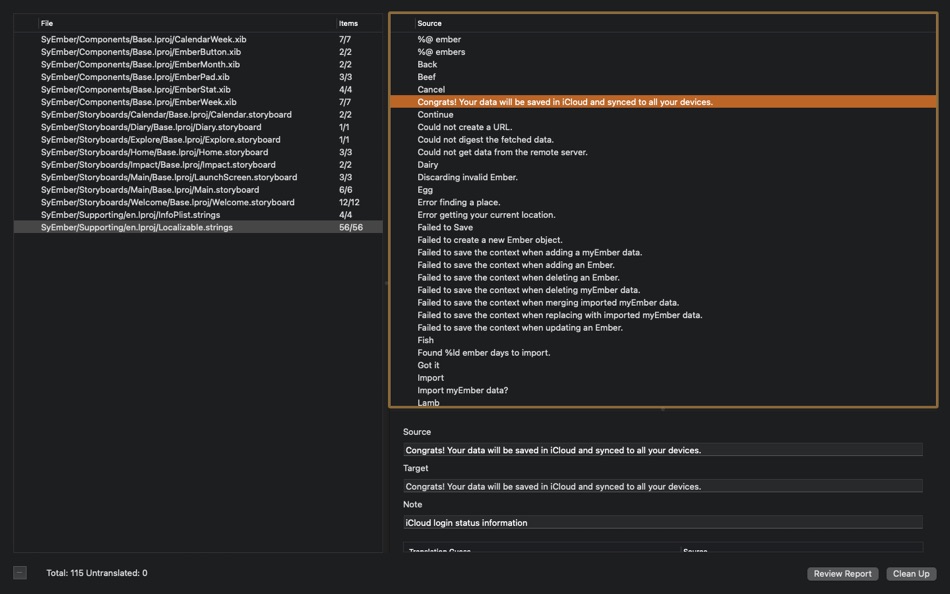Select LaunchScreen.storyboard file row
This screenshot has width=950, height=594.
tap(198, 177)
